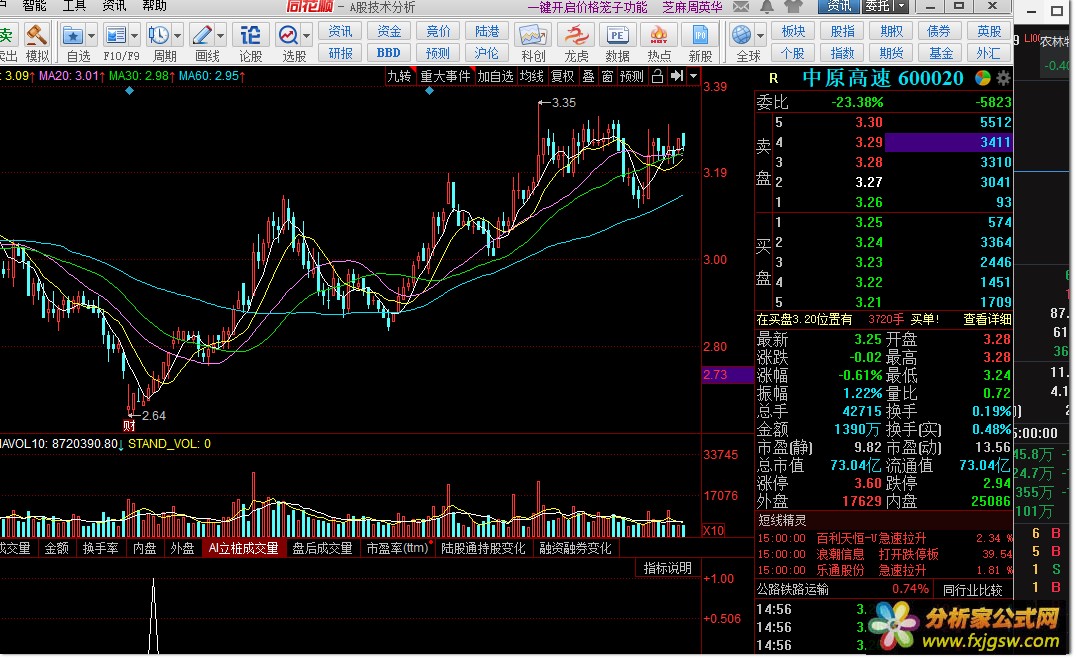Toggle 九转 indicator on the chart

[399, 76]
